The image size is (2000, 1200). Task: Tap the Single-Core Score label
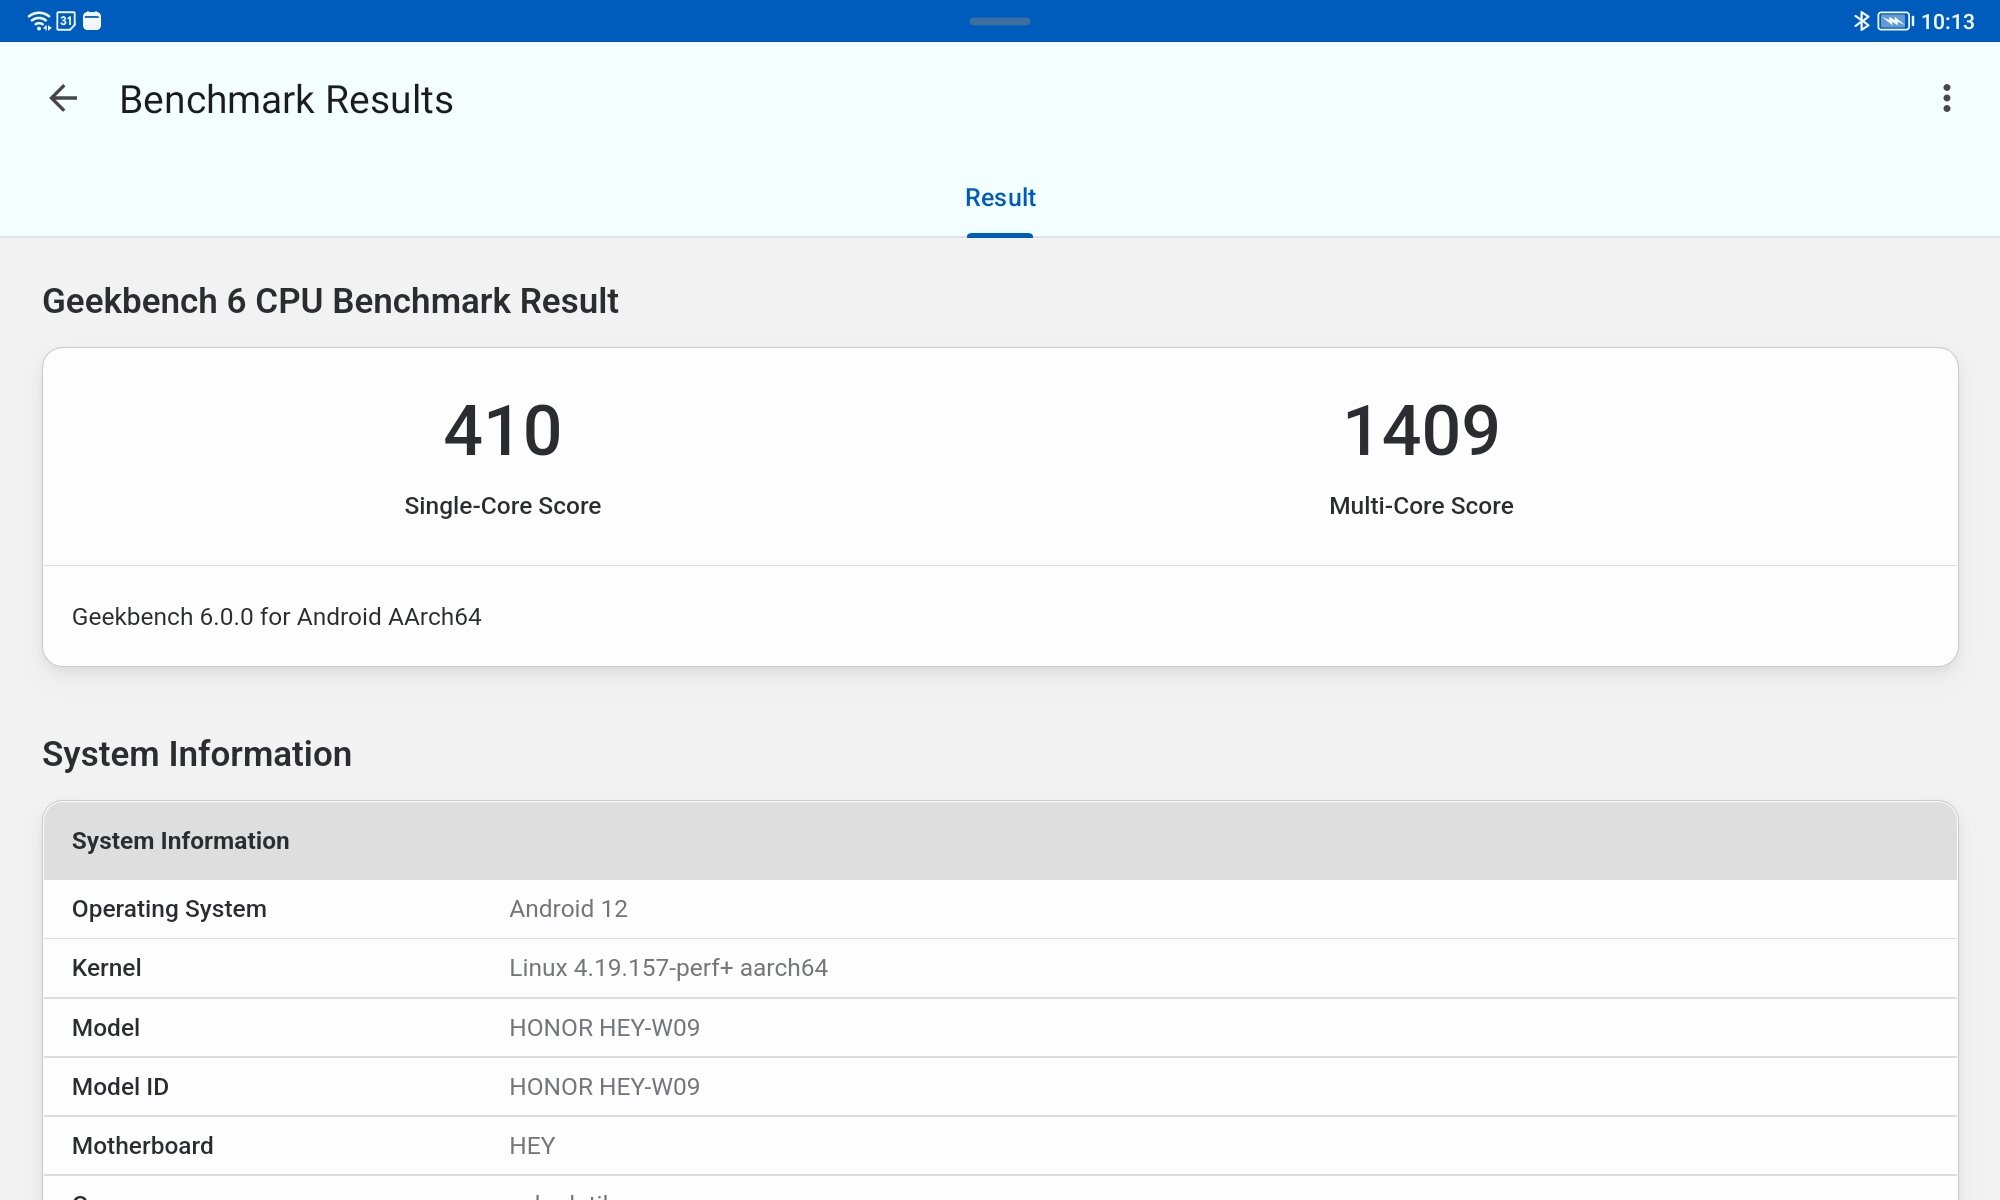coord(502,506)
